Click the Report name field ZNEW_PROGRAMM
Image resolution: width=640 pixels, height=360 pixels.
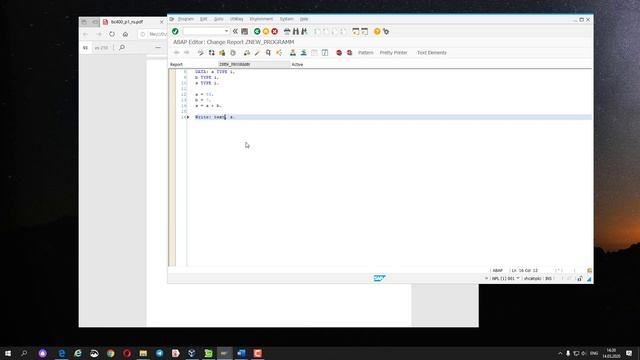click(x=254, y=64)
